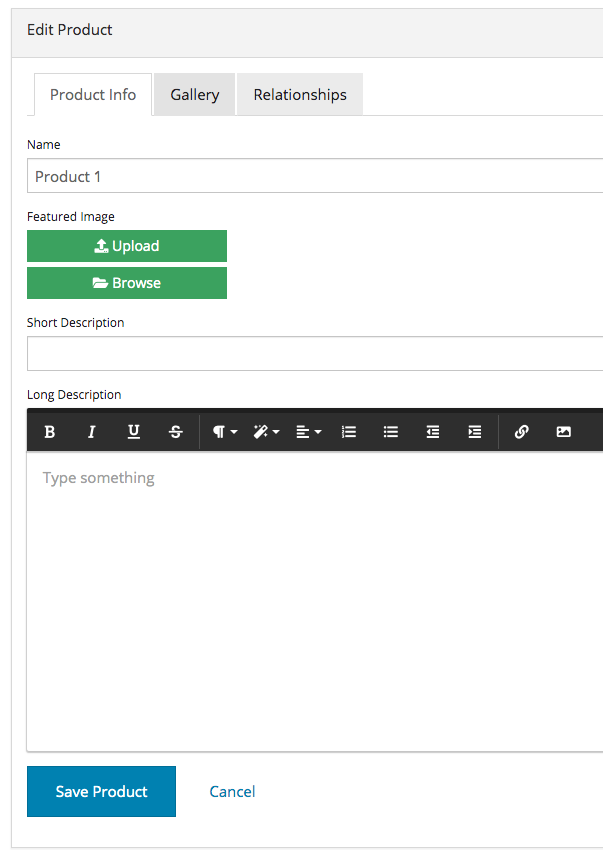603x854 pixels.
Task: Decrease indent using the outdent icon
Action: pyautogui.click(x=433, y=432)
